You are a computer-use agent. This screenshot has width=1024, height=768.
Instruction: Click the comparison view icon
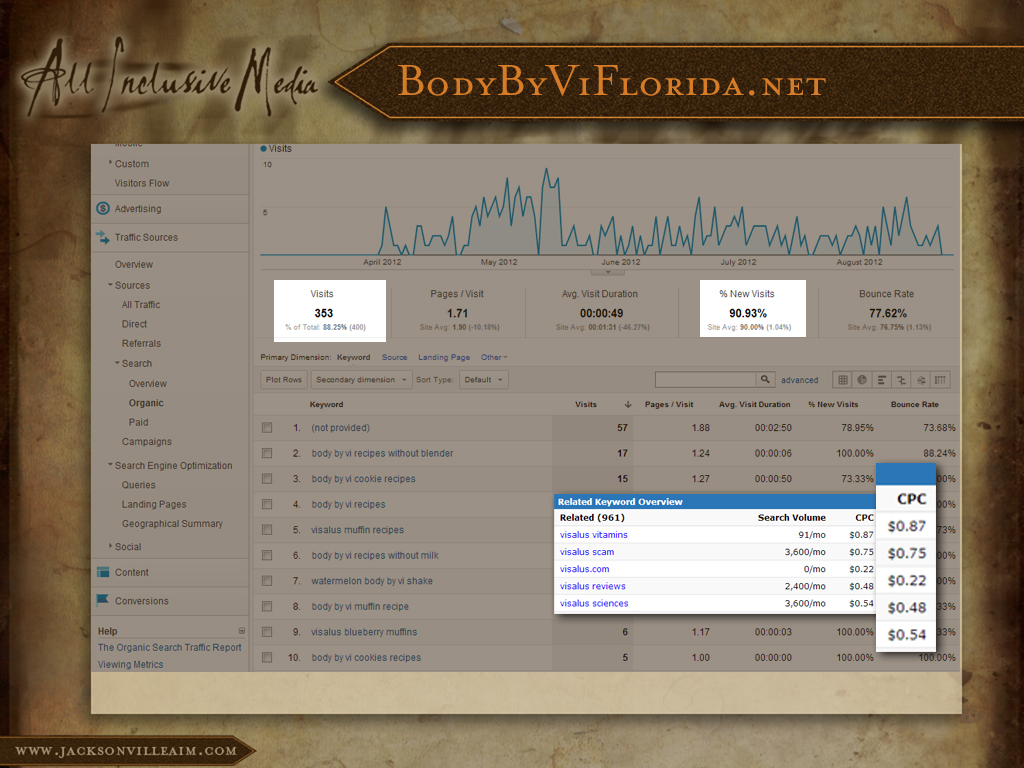tap(901, 380)
